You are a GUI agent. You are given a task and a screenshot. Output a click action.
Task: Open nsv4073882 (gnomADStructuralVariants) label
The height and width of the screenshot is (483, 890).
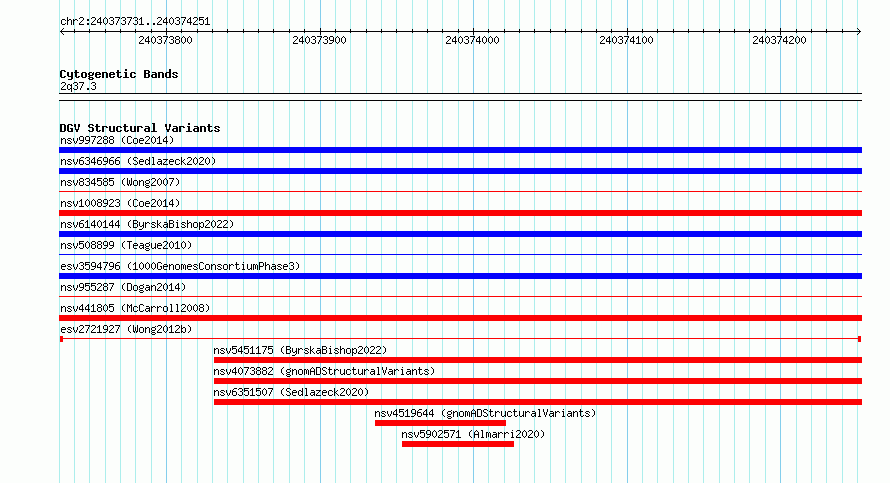tap(324, 371)
